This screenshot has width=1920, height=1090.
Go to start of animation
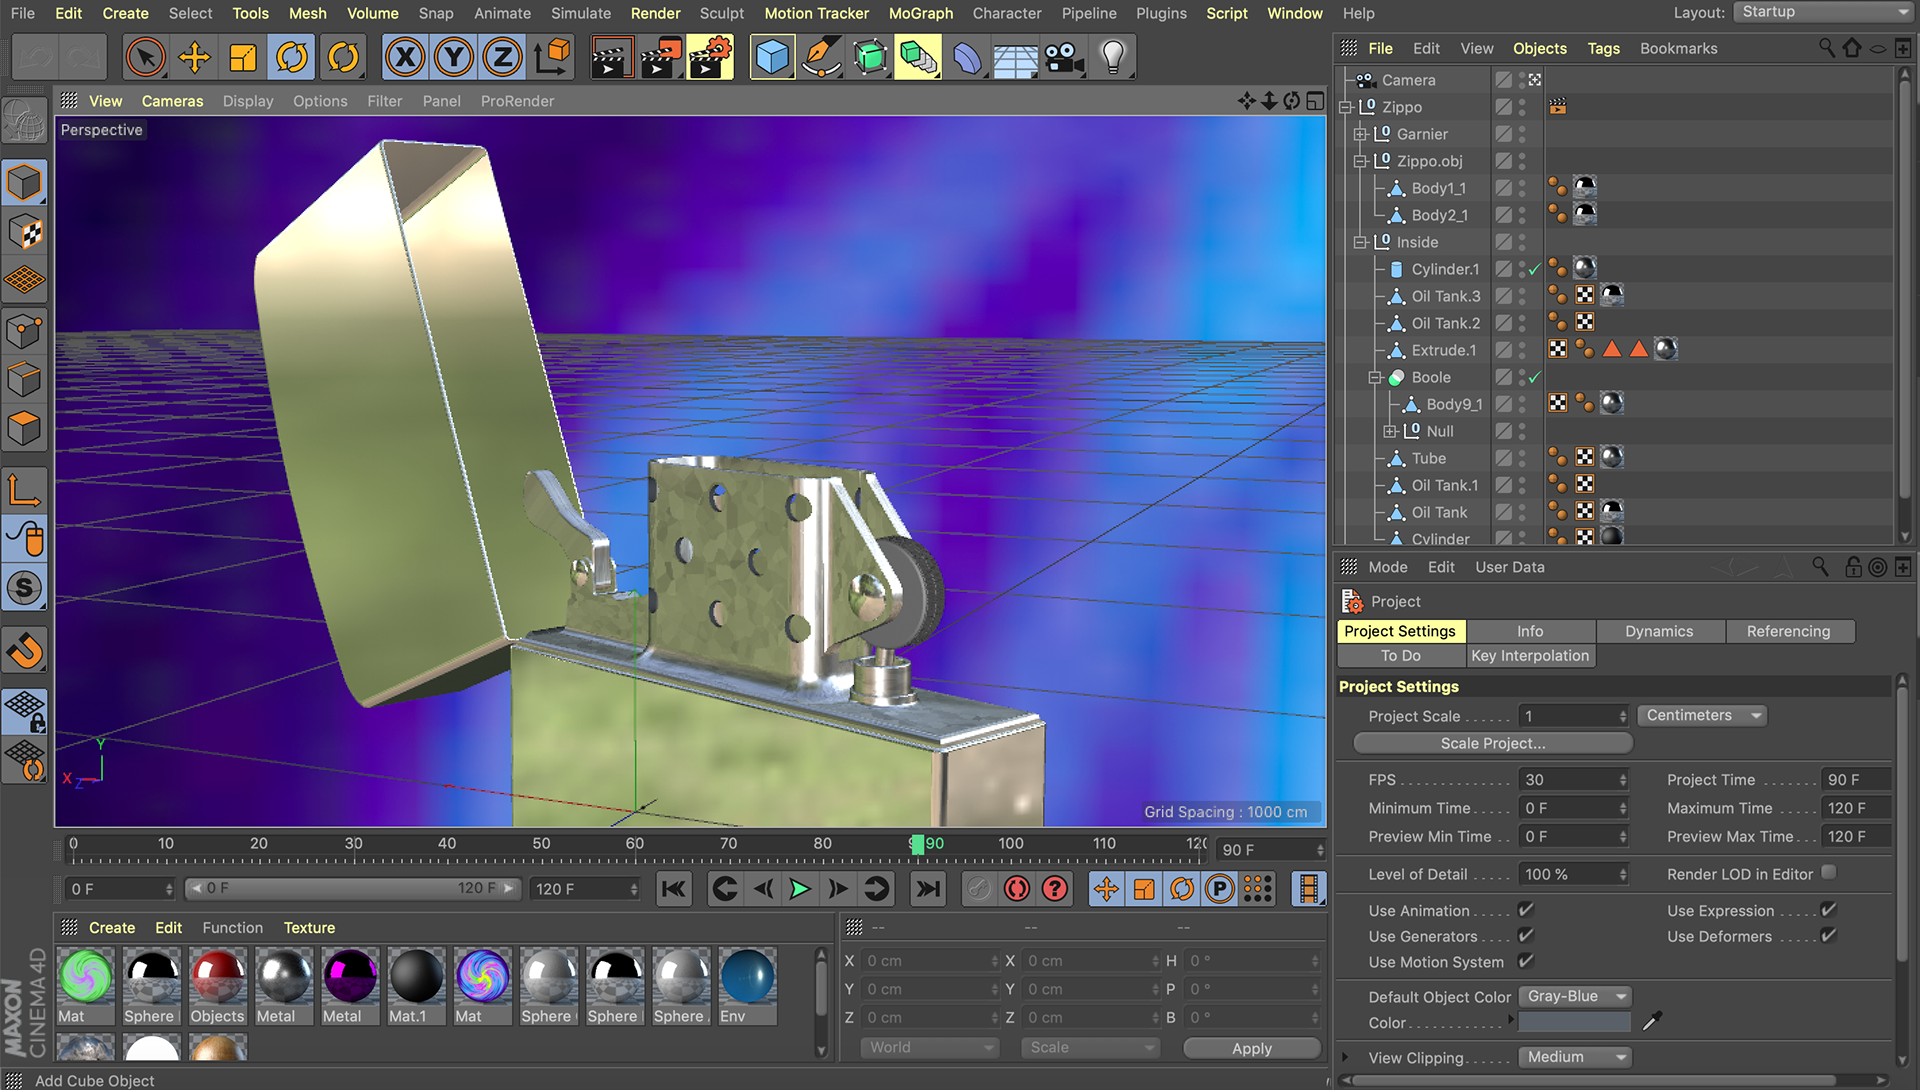[674, 888]
